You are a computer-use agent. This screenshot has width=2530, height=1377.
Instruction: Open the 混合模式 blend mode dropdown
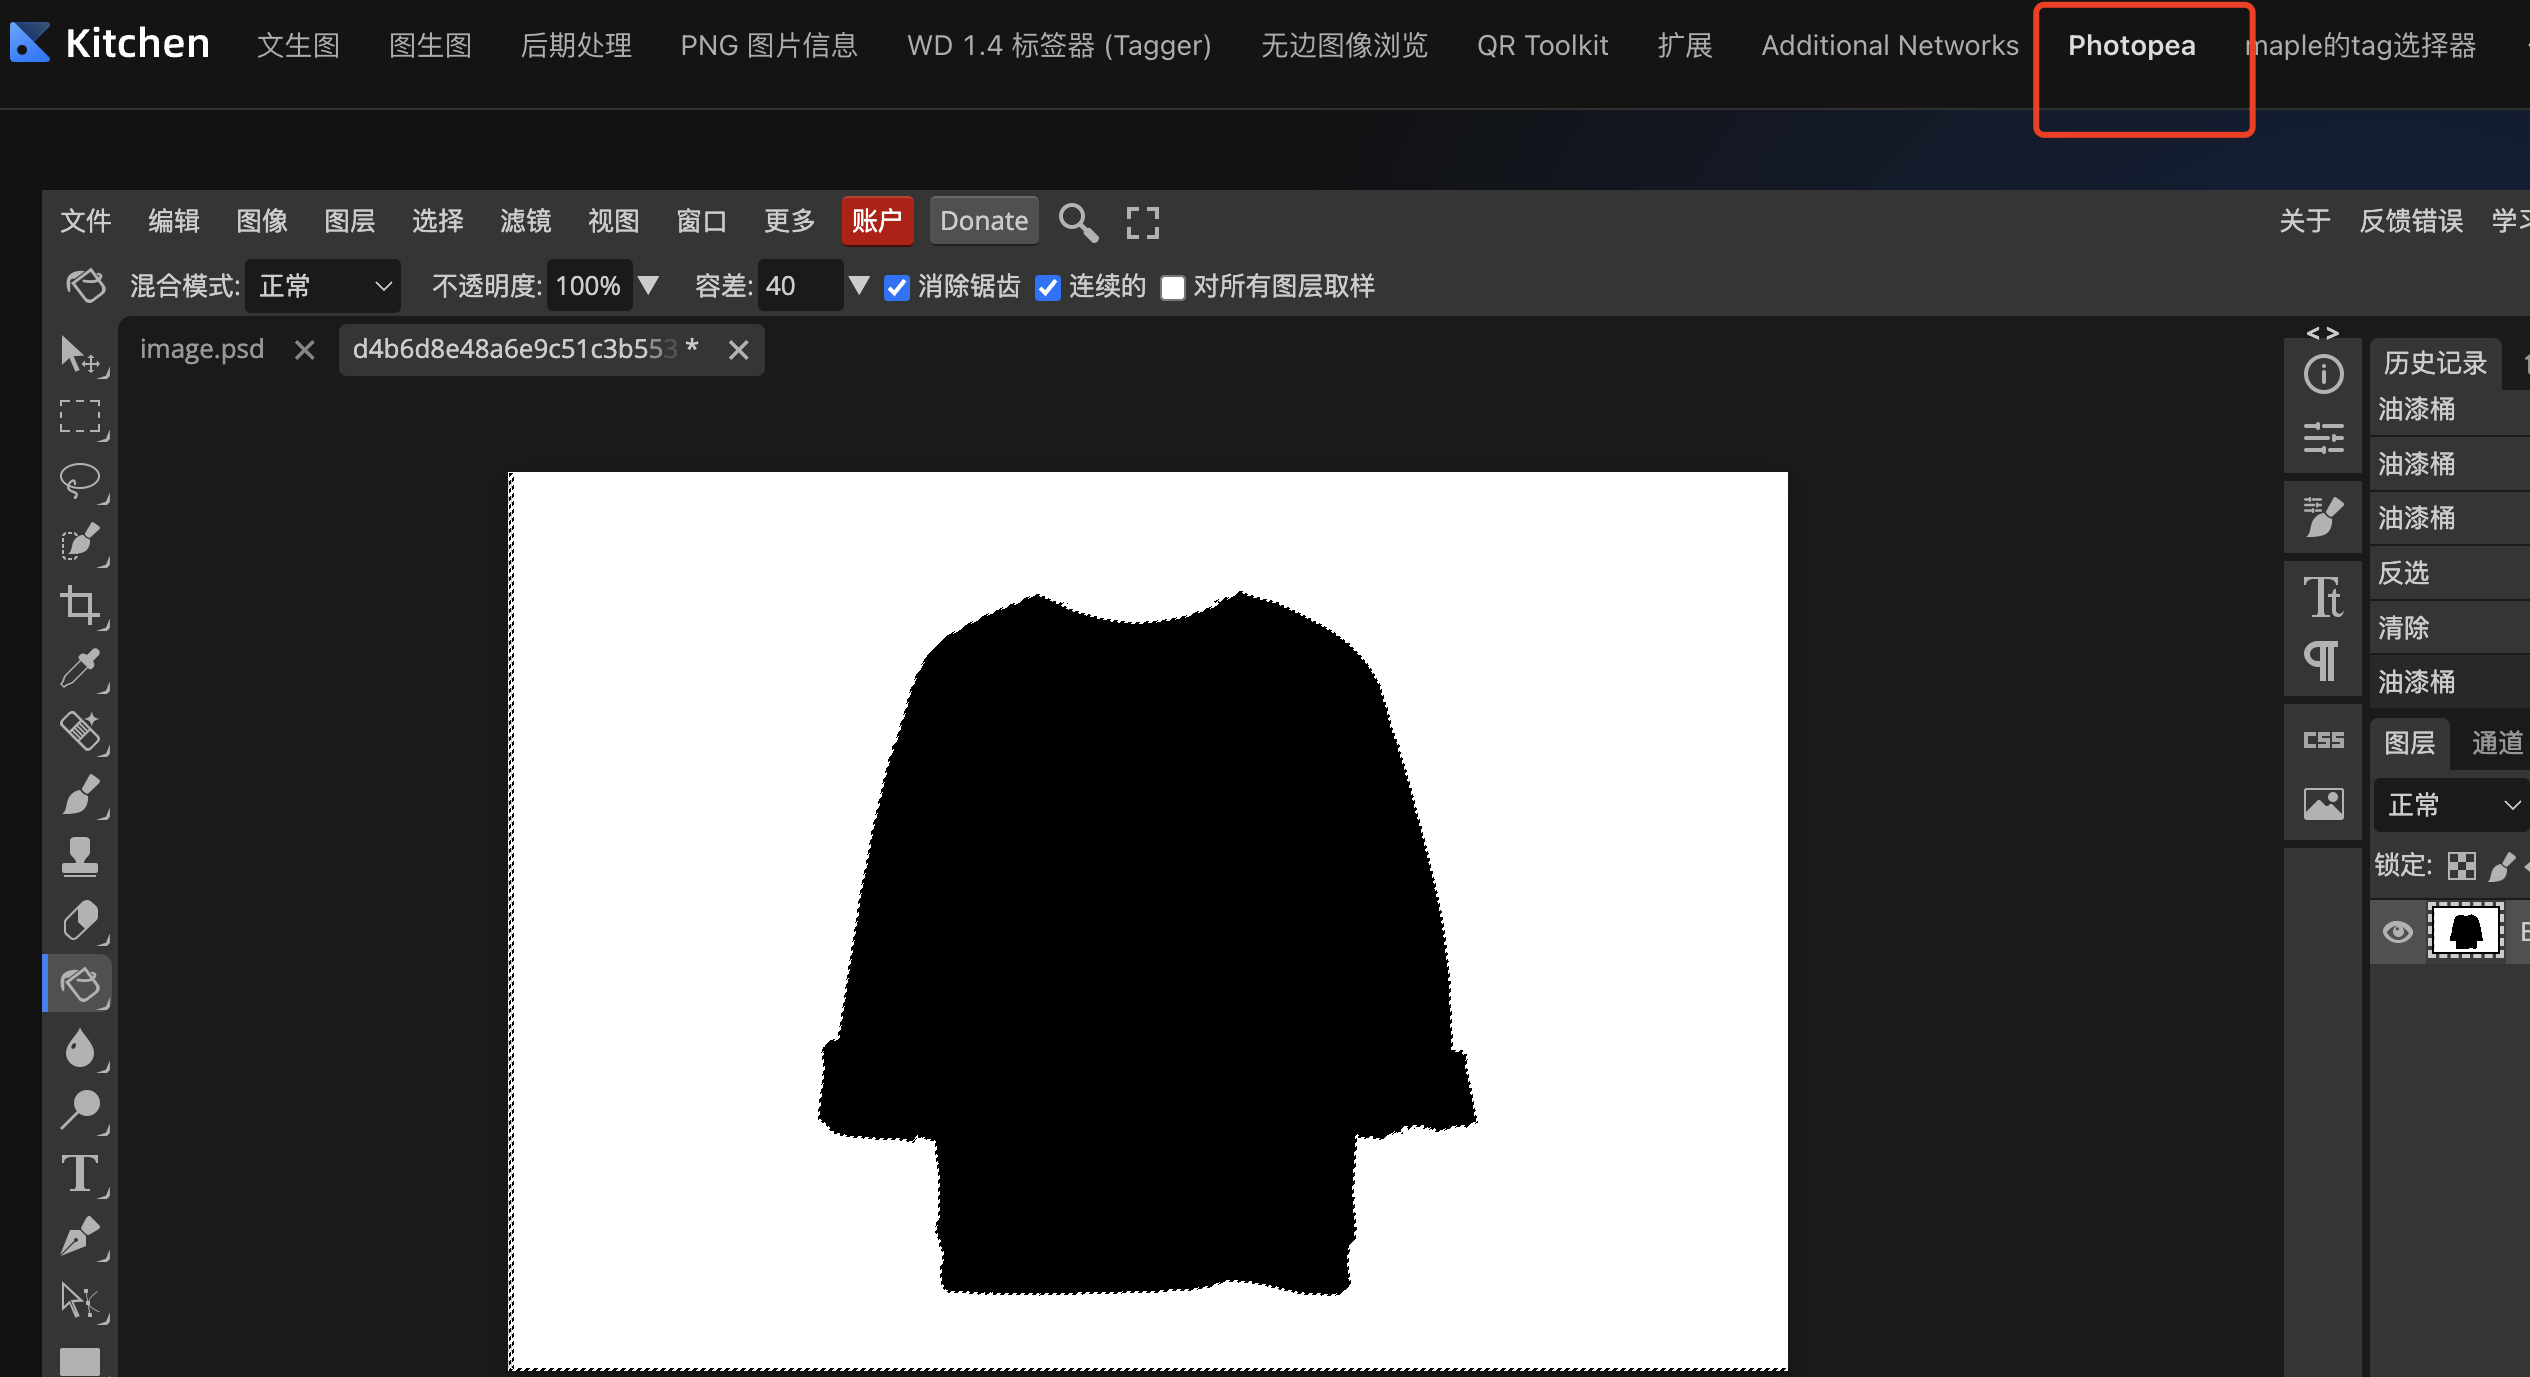pos(322,287)
